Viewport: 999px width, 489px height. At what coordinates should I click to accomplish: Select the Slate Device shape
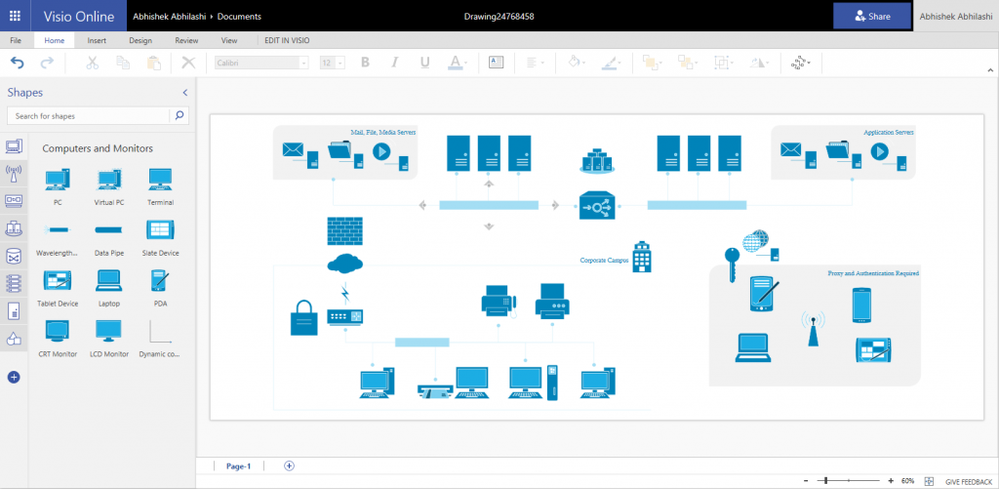(161, 237)
